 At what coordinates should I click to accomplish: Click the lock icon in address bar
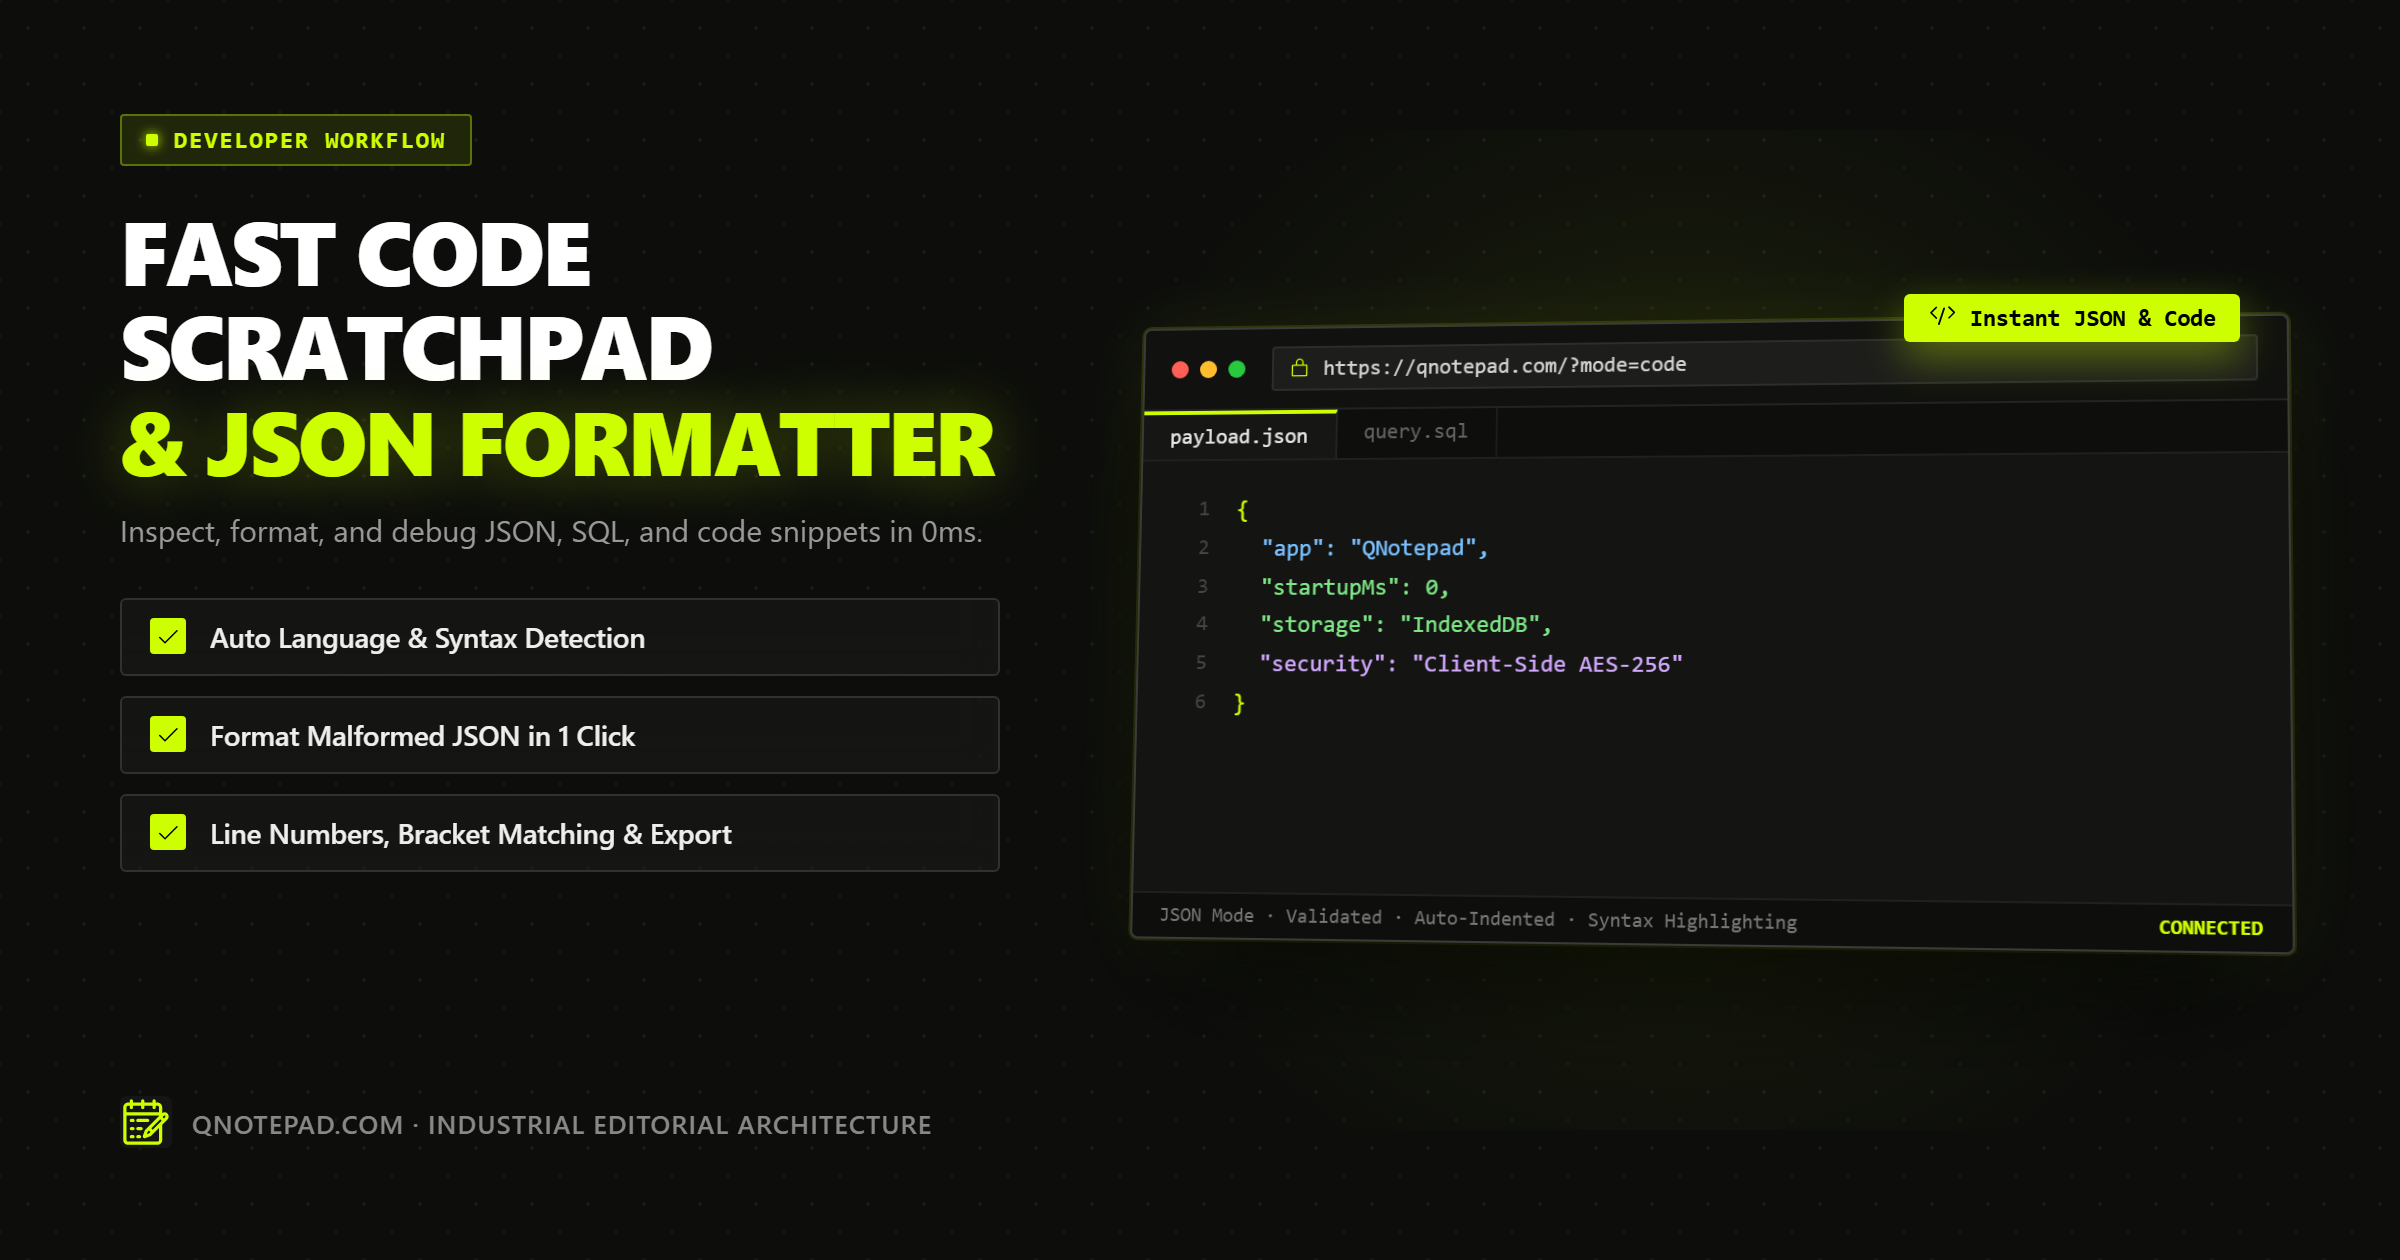[x=1299, y=368]
